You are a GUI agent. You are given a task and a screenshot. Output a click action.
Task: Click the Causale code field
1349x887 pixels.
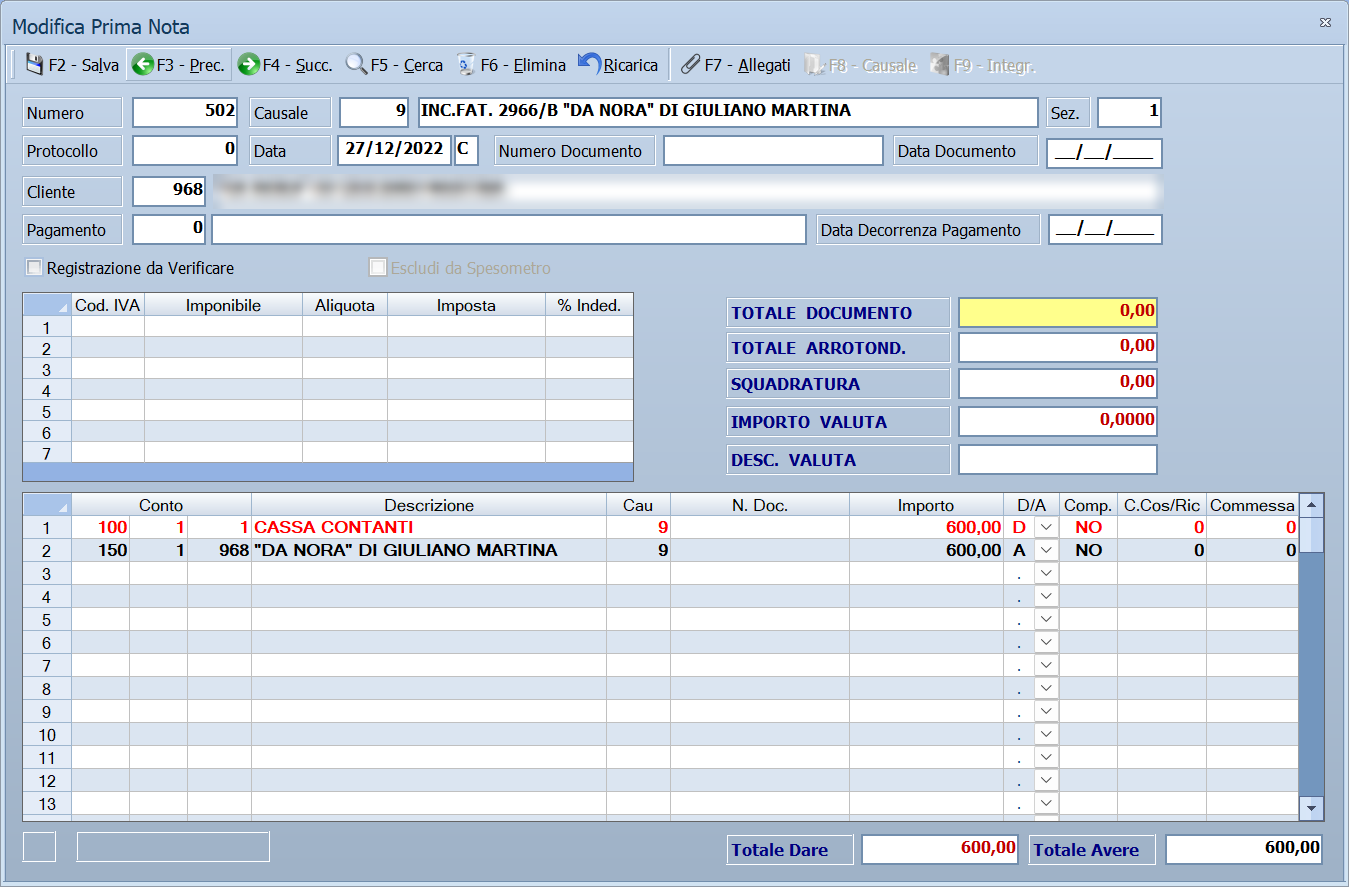point(375,112)
